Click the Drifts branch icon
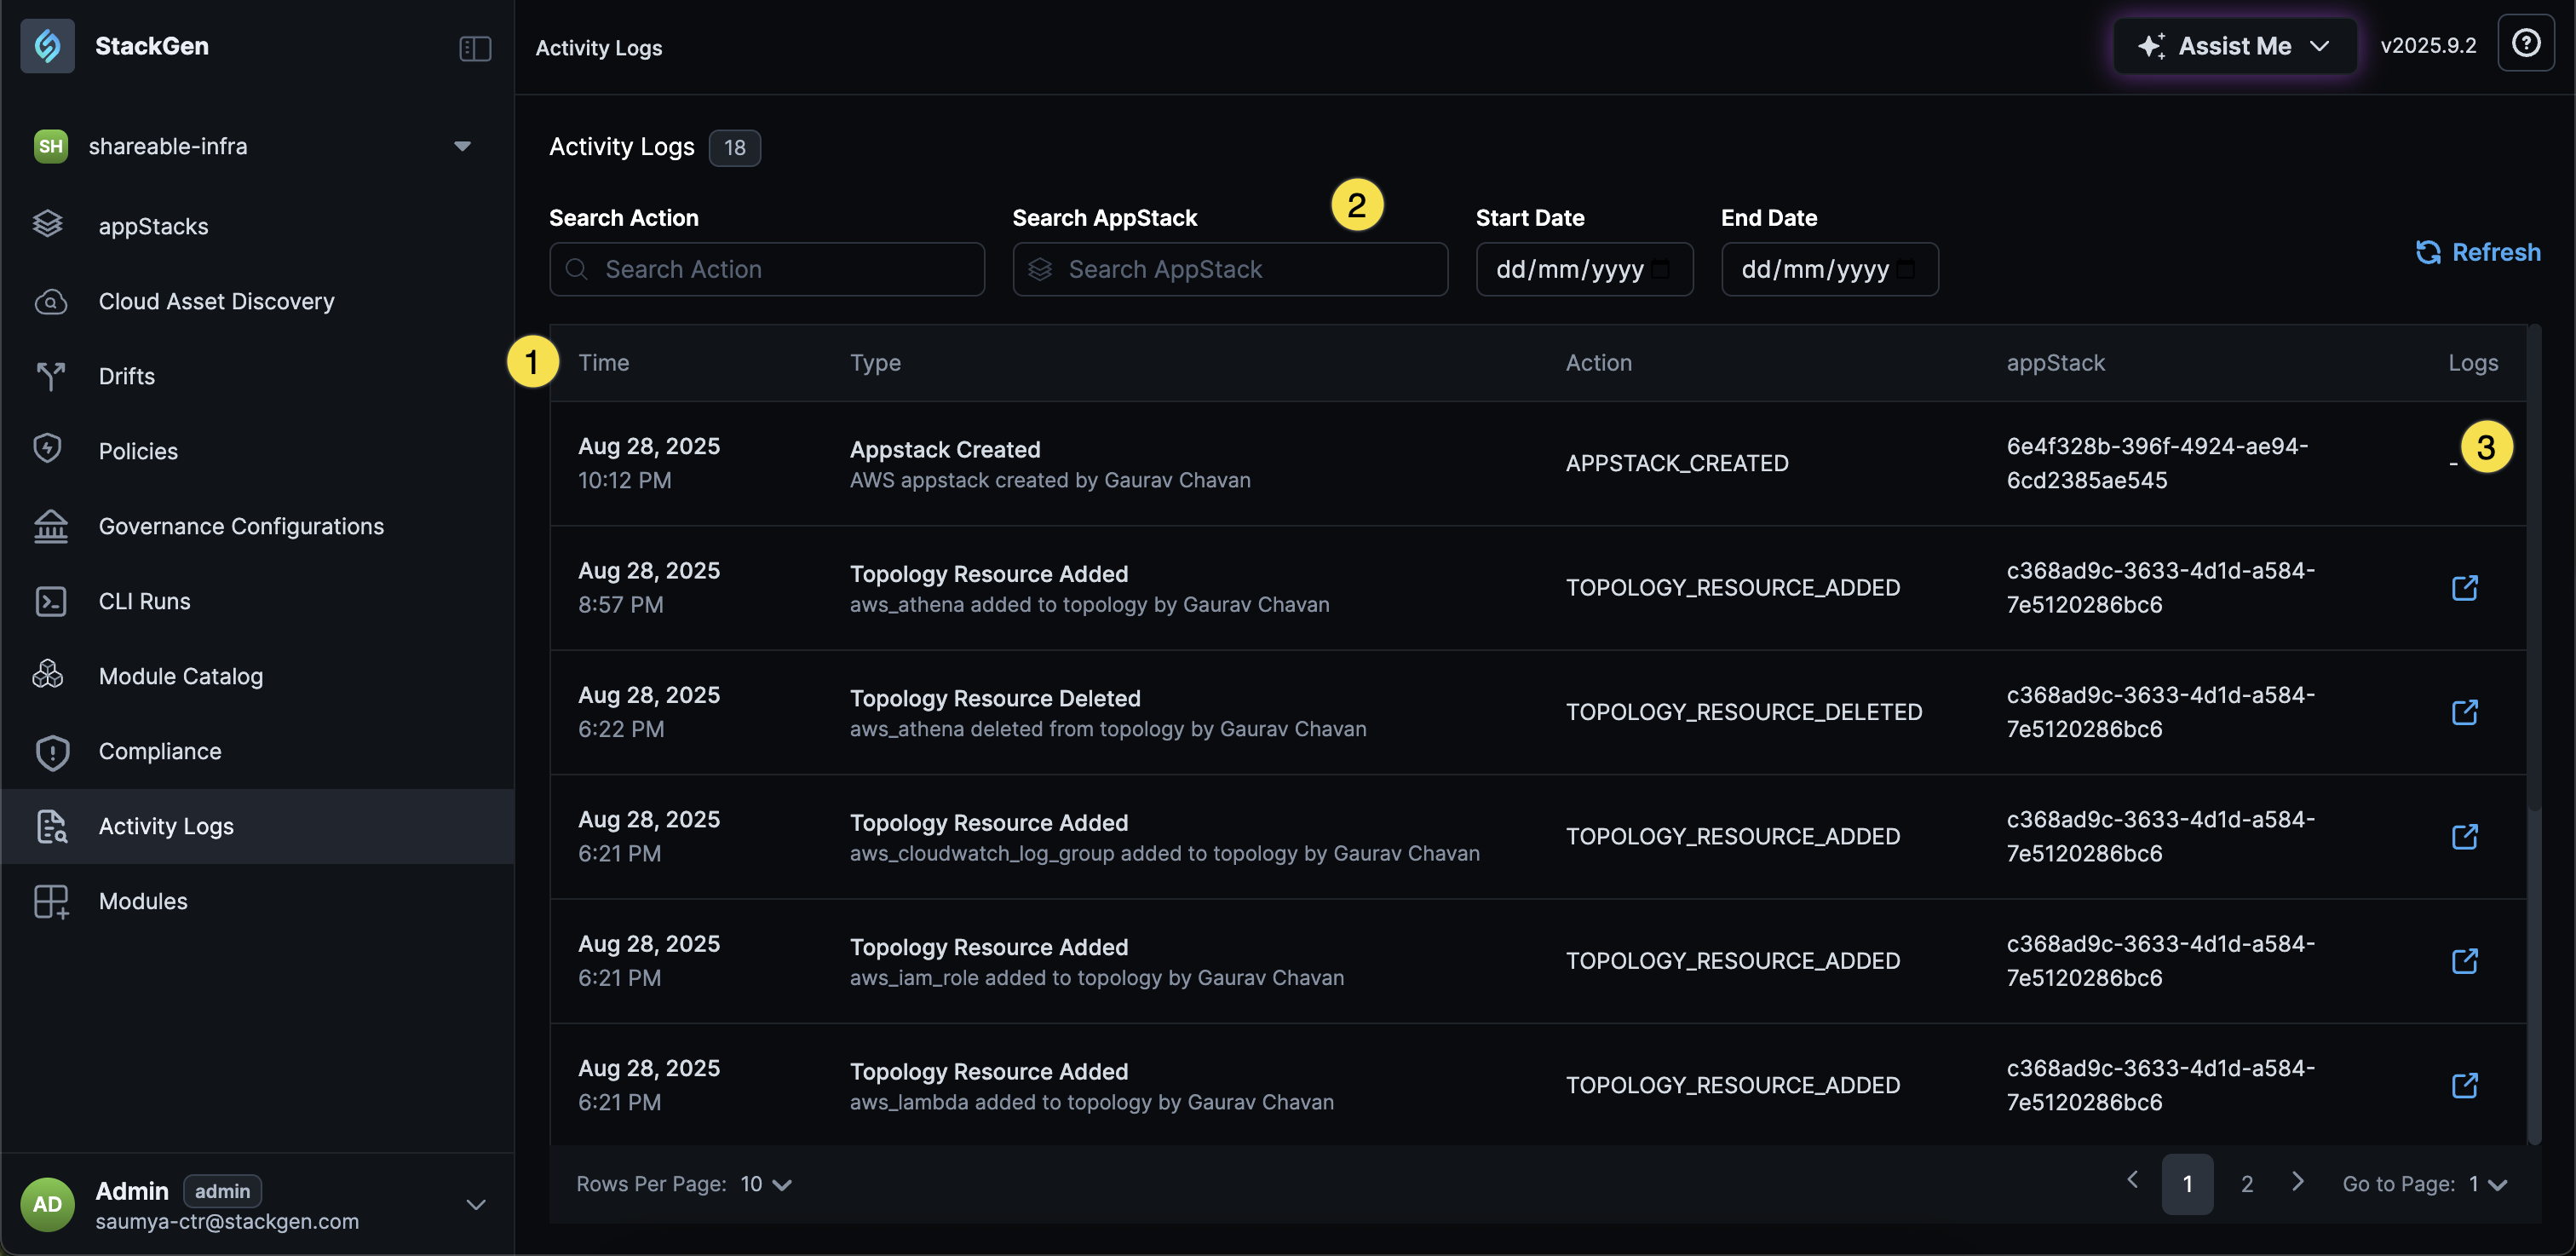 50,376
